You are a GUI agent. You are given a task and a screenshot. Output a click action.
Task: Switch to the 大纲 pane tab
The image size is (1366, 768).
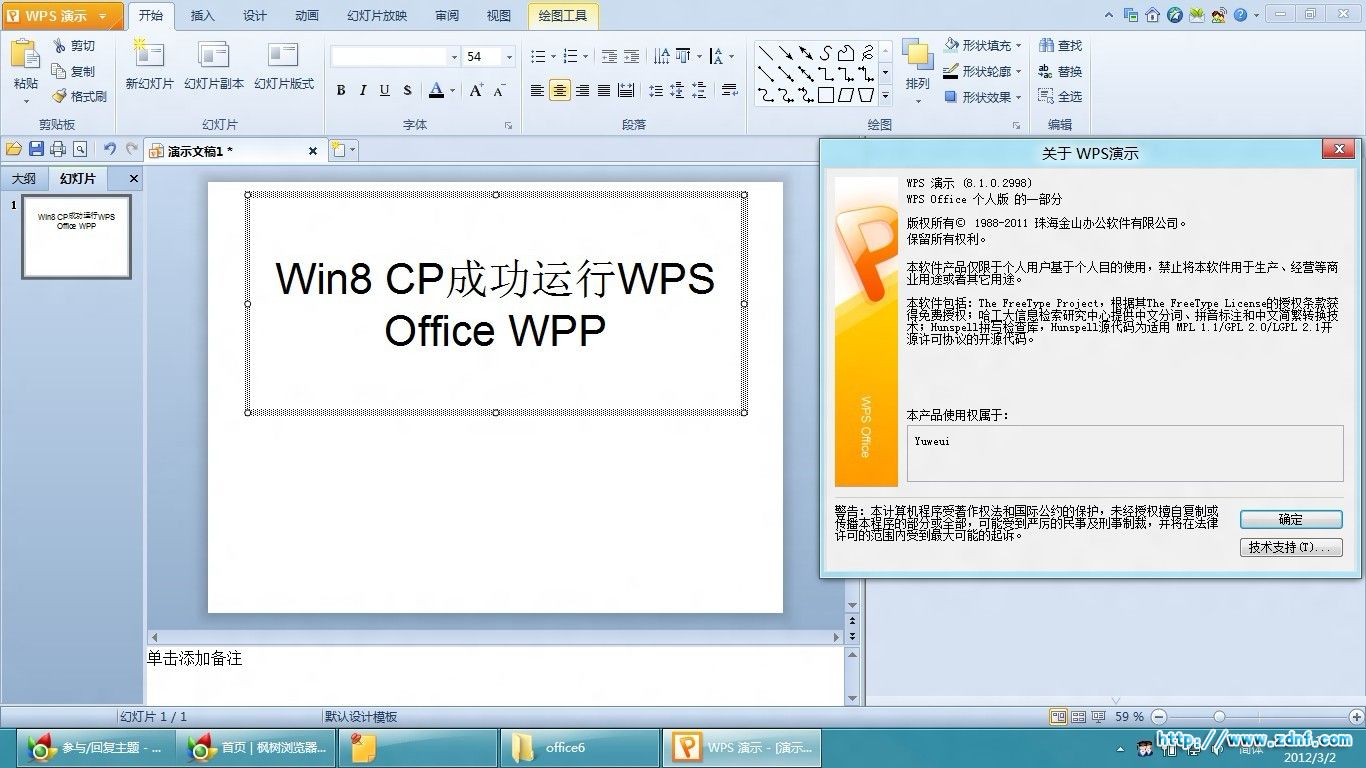[24, 179]
